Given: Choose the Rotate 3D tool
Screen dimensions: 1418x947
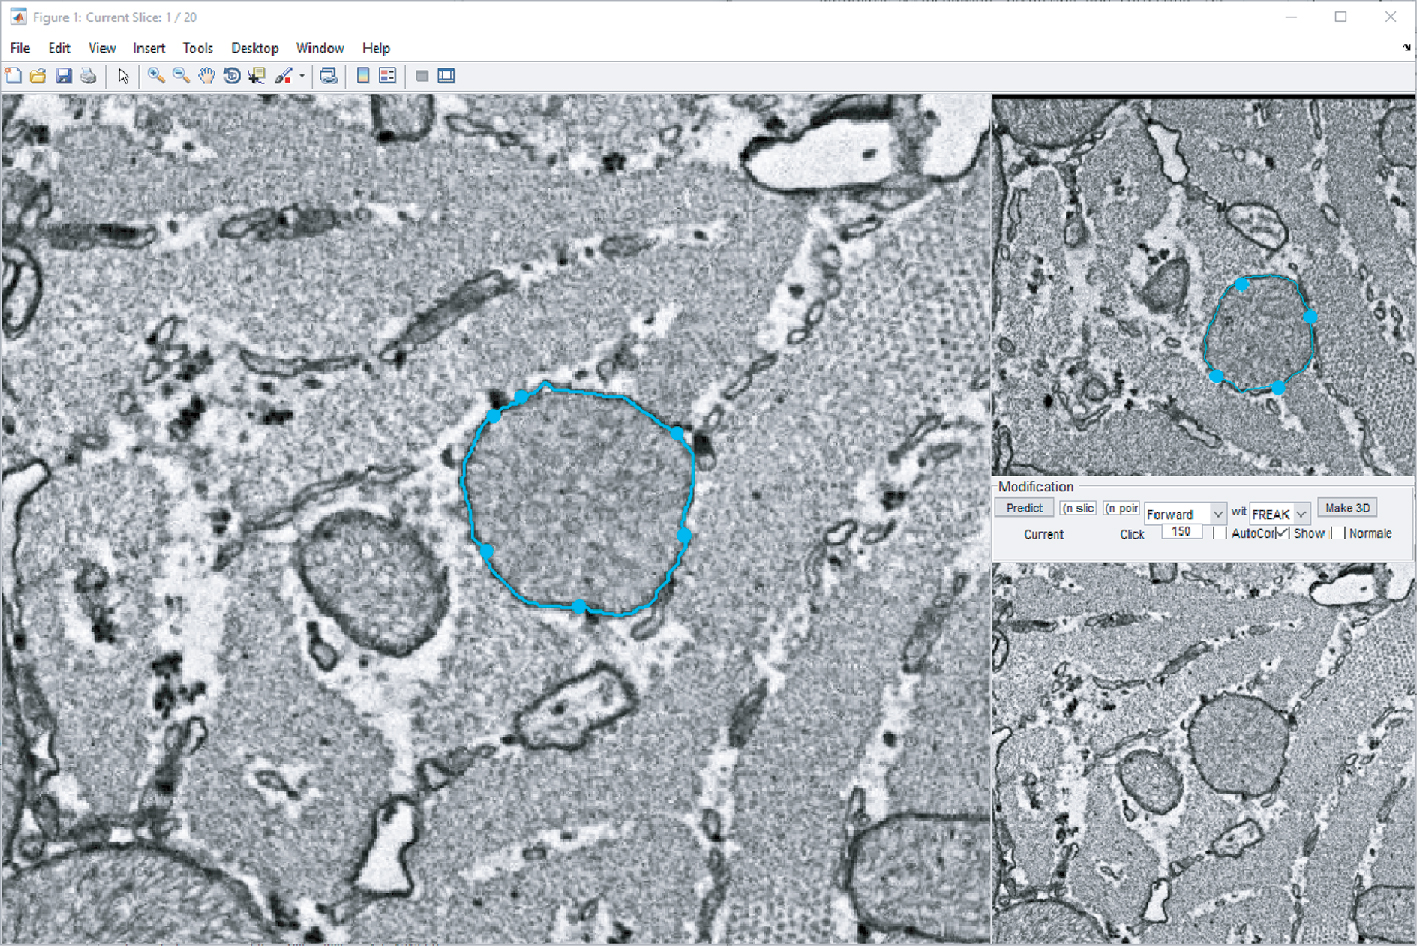Looking at the screenshot, I should tap(231, 76).
